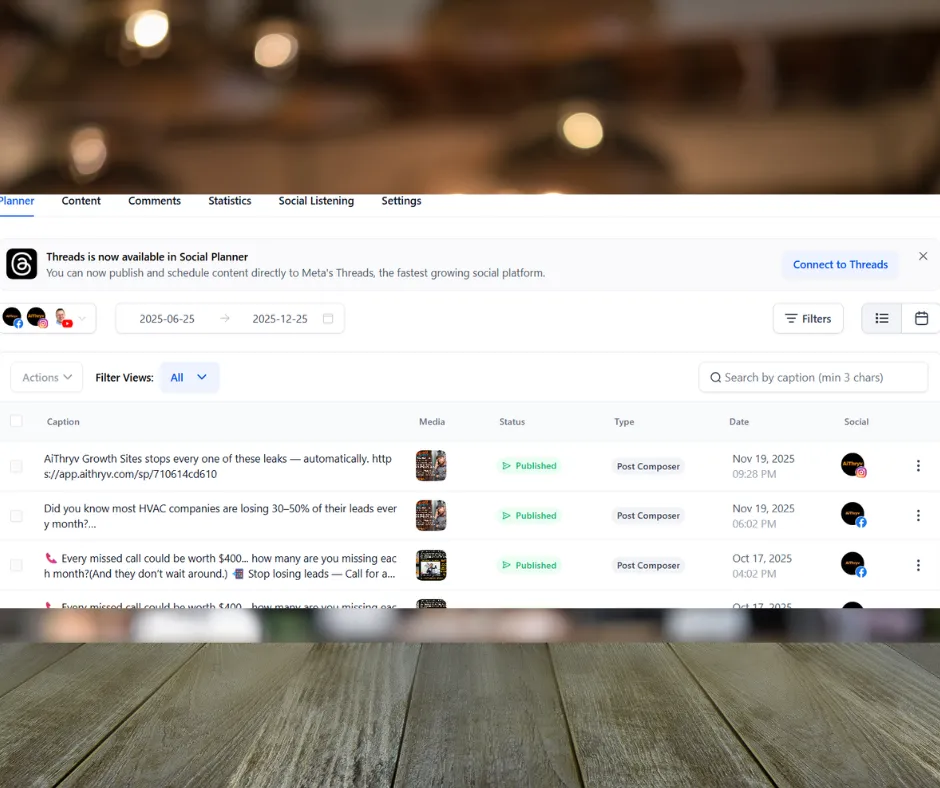940x788 pixels.
Task: Switch to the Settings tab
Action: pos(401,201)
